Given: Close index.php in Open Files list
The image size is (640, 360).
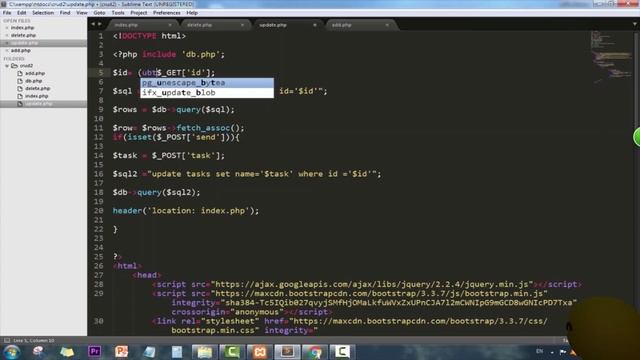Looking at the screenshot, I should click(7, 28).
